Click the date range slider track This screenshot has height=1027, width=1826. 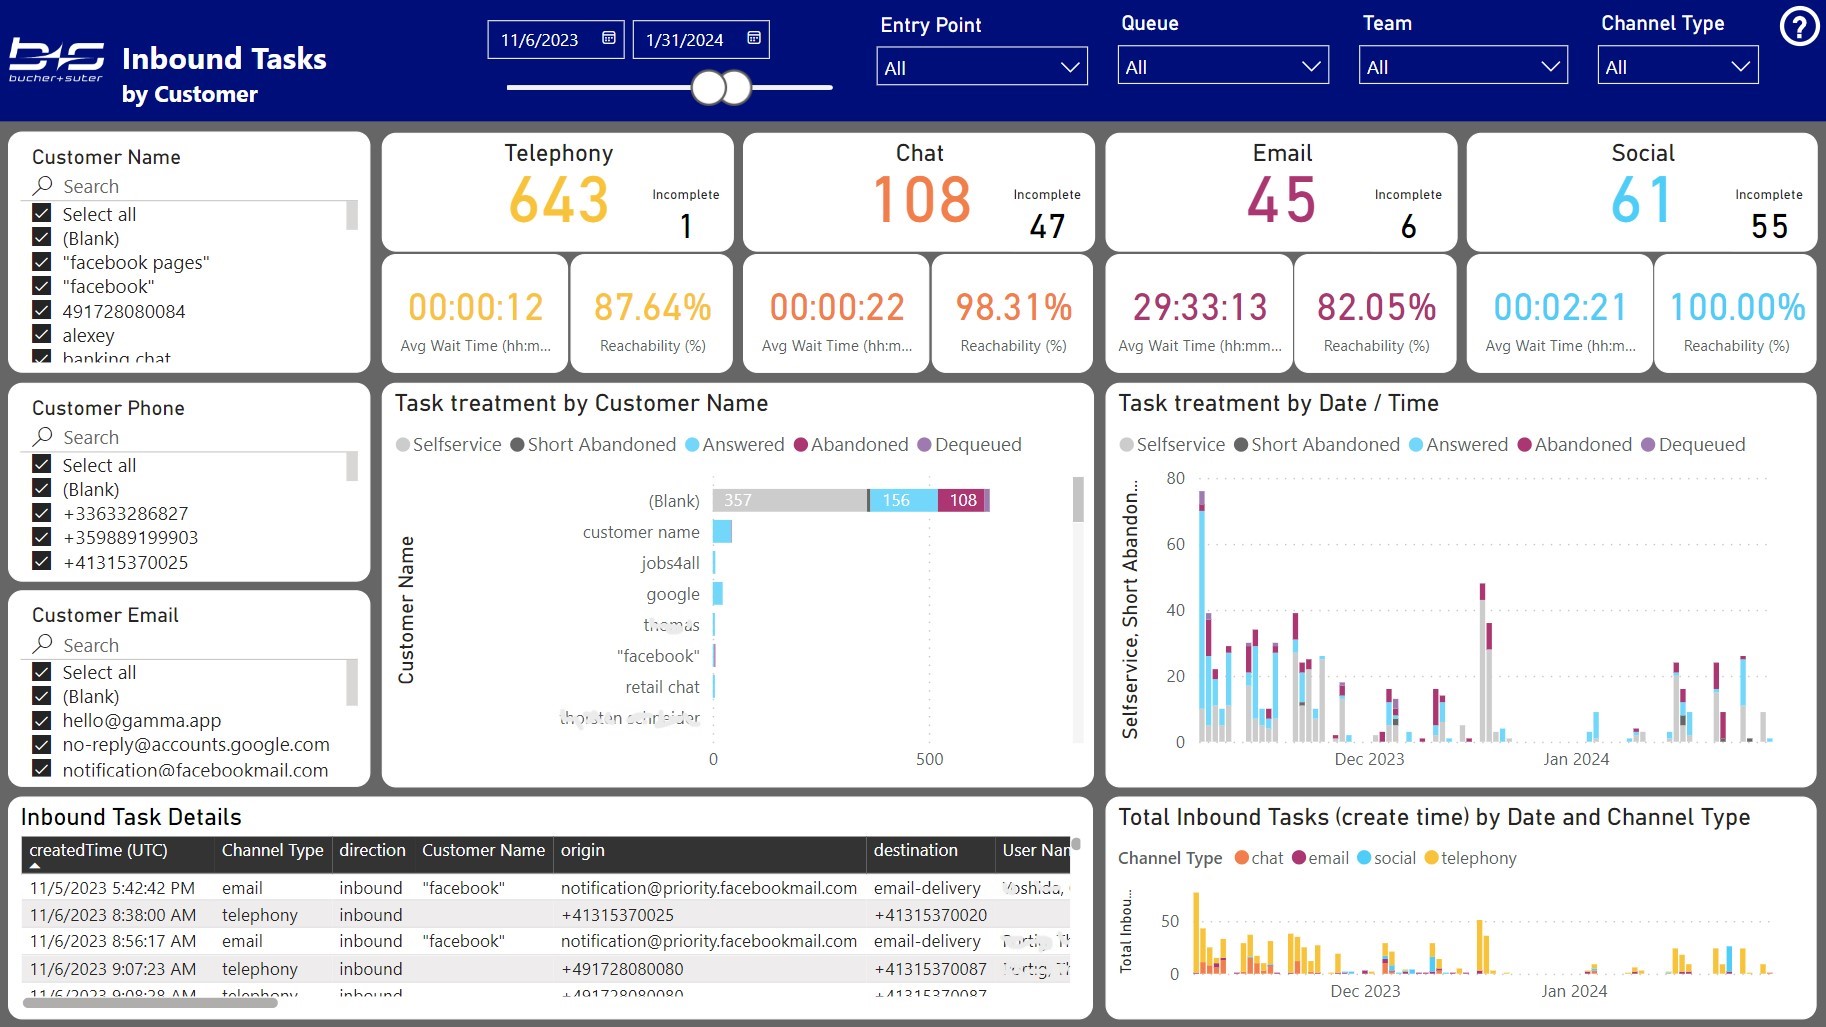pyautogui.click(x=670, y=88)
